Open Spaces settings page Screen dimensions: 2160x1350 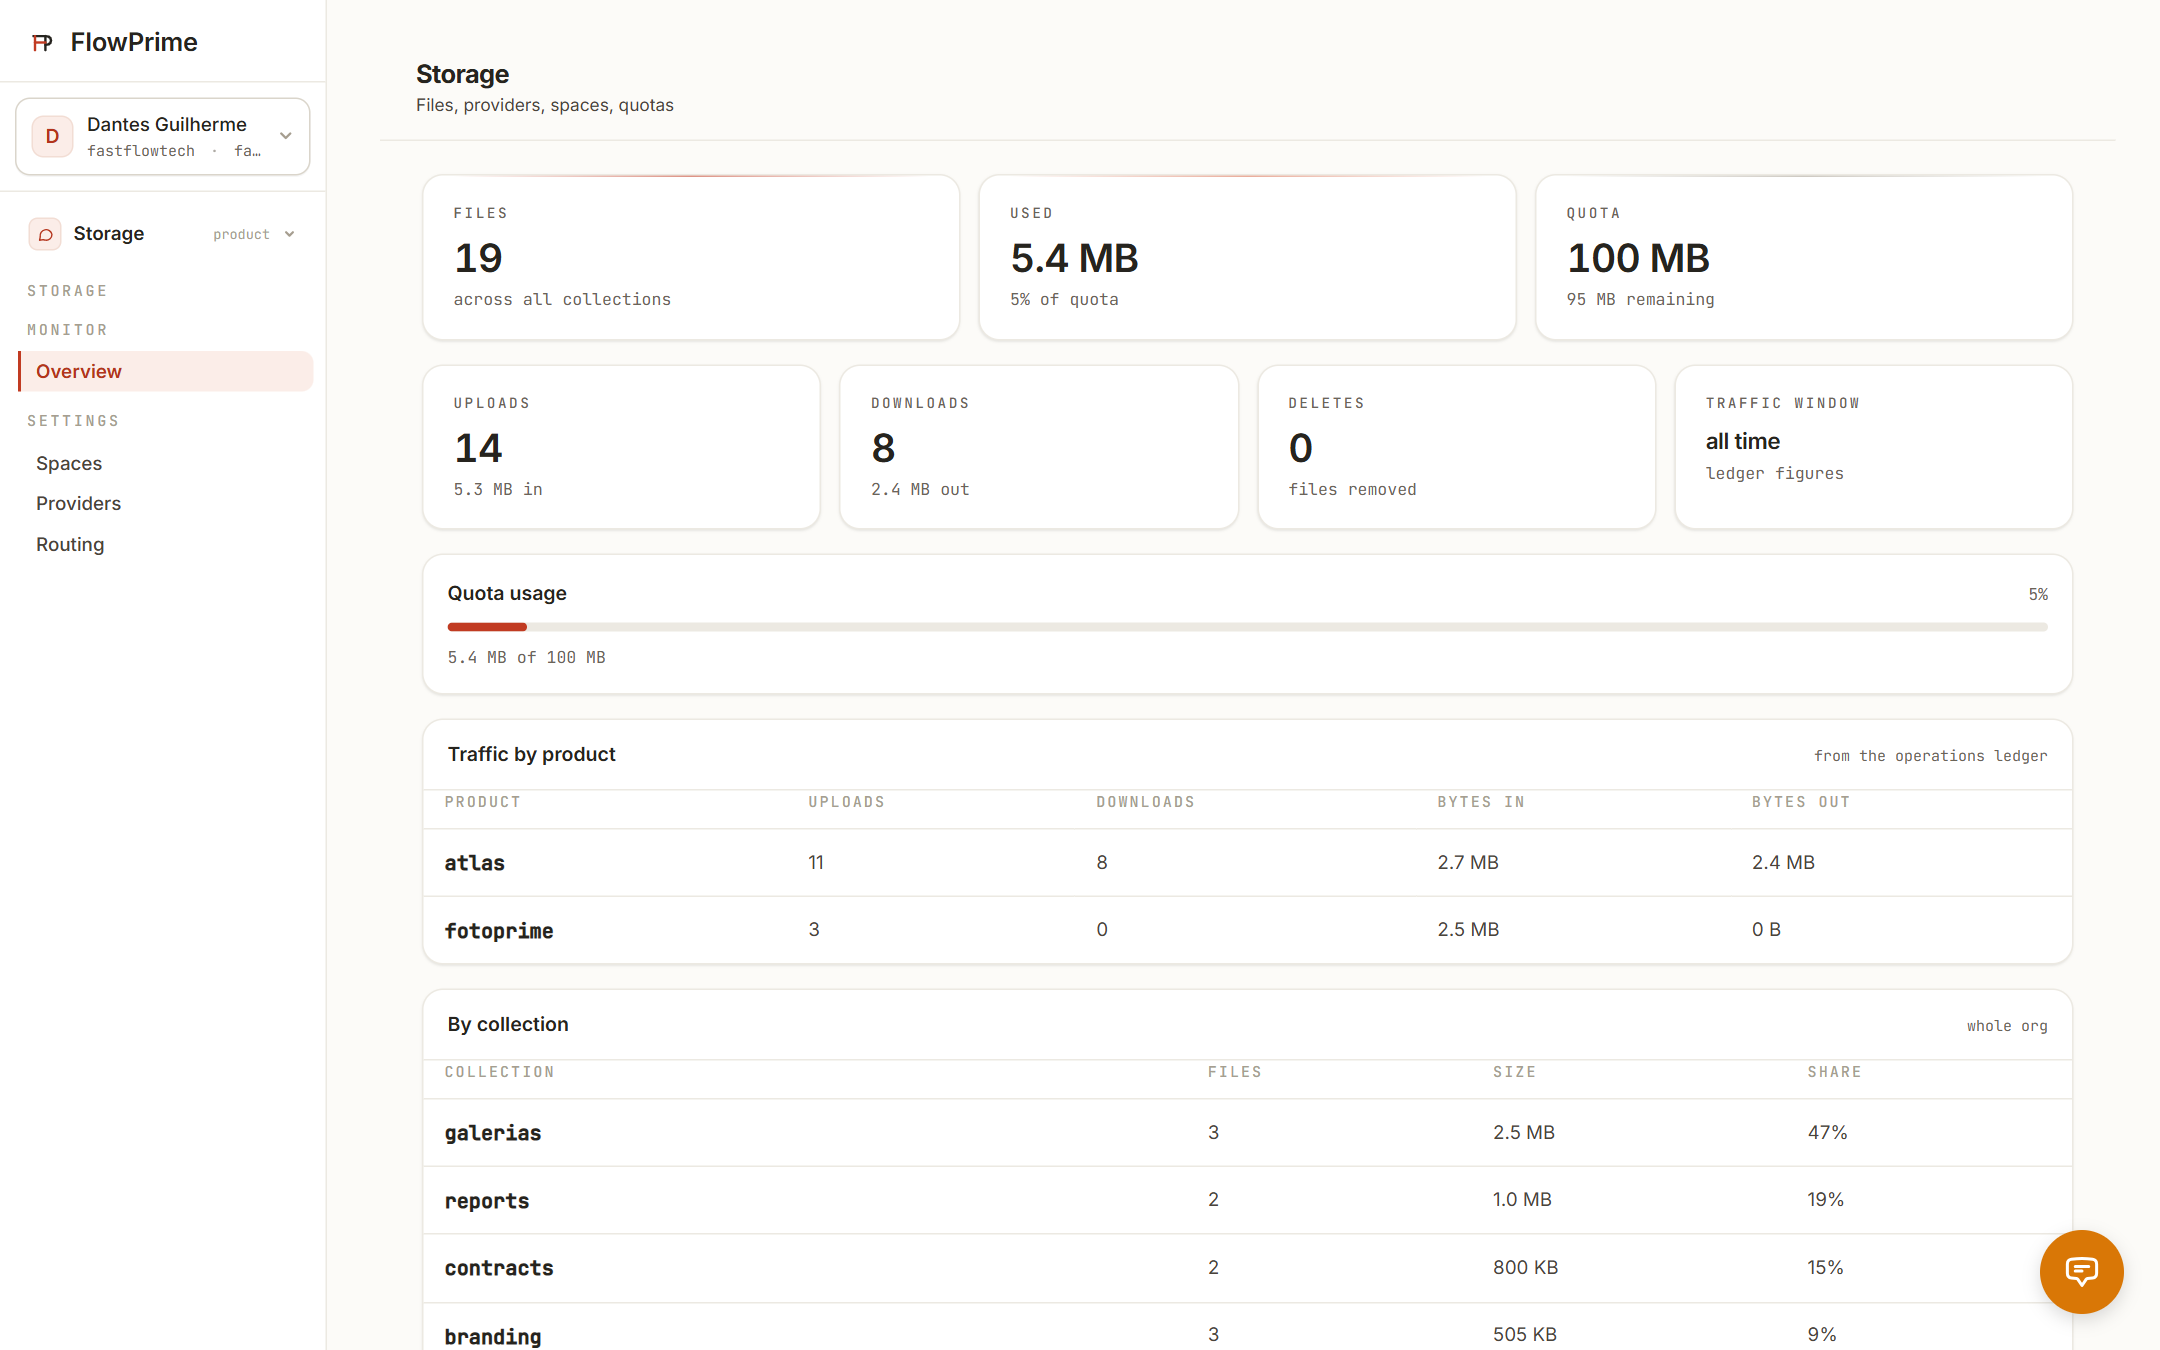click(x=69, y=463)
